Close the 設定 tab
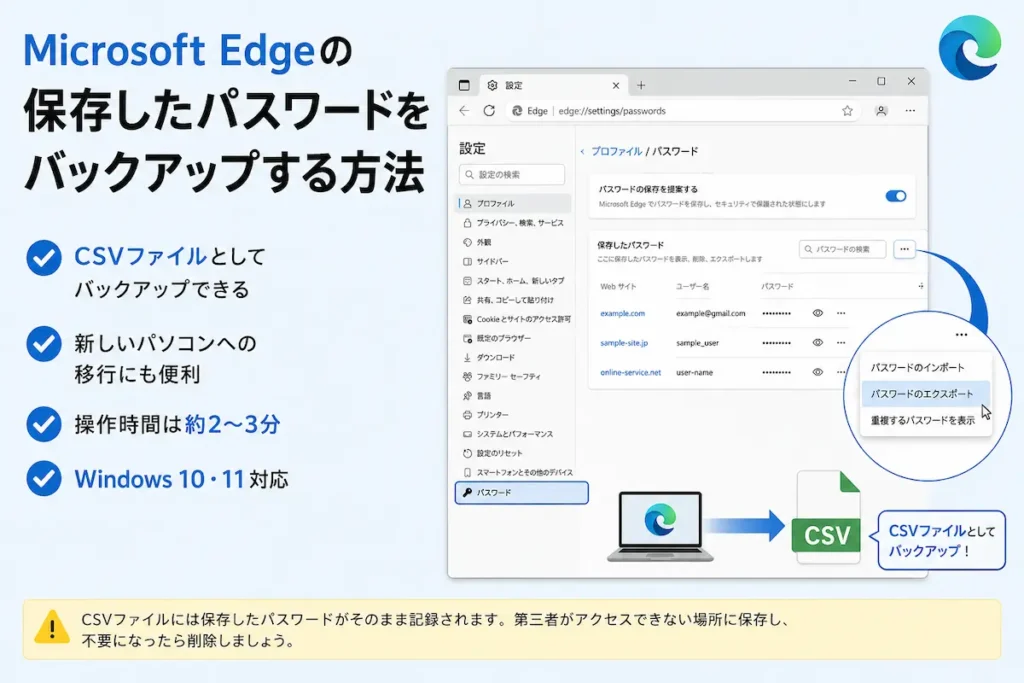Viewport: 1024px width, 683px height. [x=615, y=86]
